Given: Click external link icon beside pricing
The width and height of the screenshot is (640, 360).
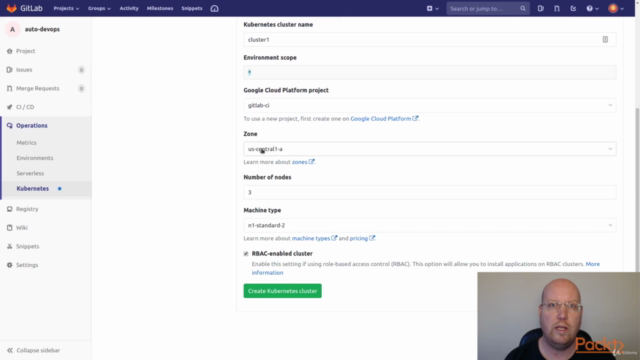Looking at the screenshot, I should [x=372, y=238].
